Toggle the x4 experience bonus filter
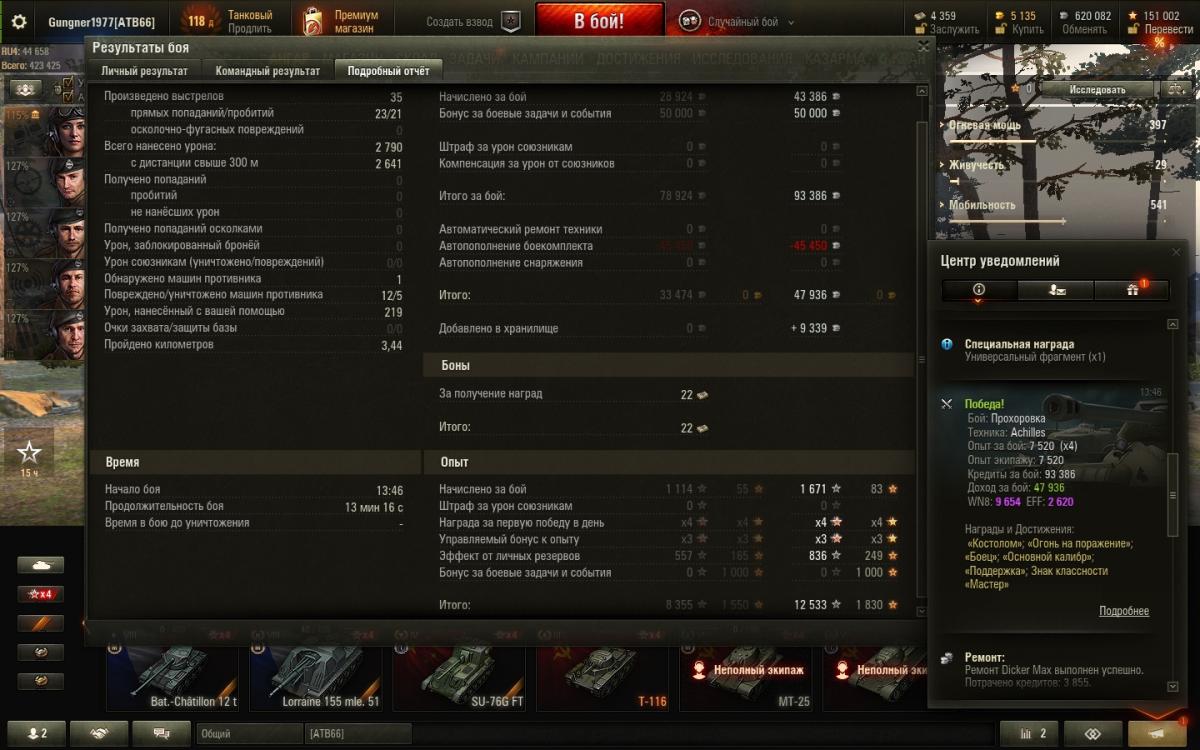This screenshot has height=750, width=1200. [40, 594]
